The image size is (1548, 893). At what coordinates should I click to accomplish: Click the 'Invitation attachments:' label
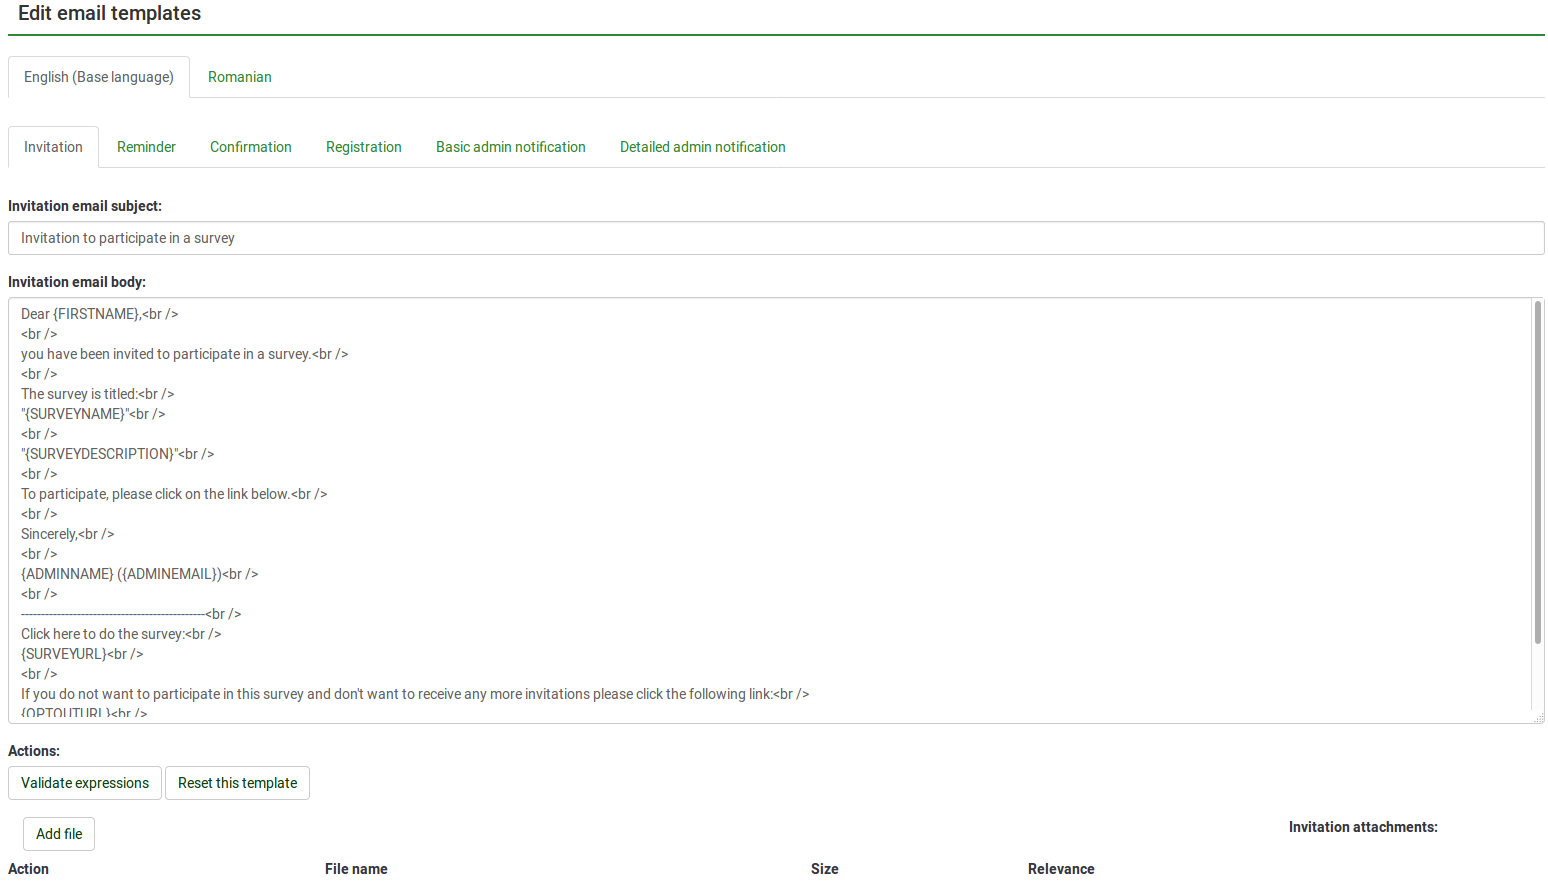1363,827
